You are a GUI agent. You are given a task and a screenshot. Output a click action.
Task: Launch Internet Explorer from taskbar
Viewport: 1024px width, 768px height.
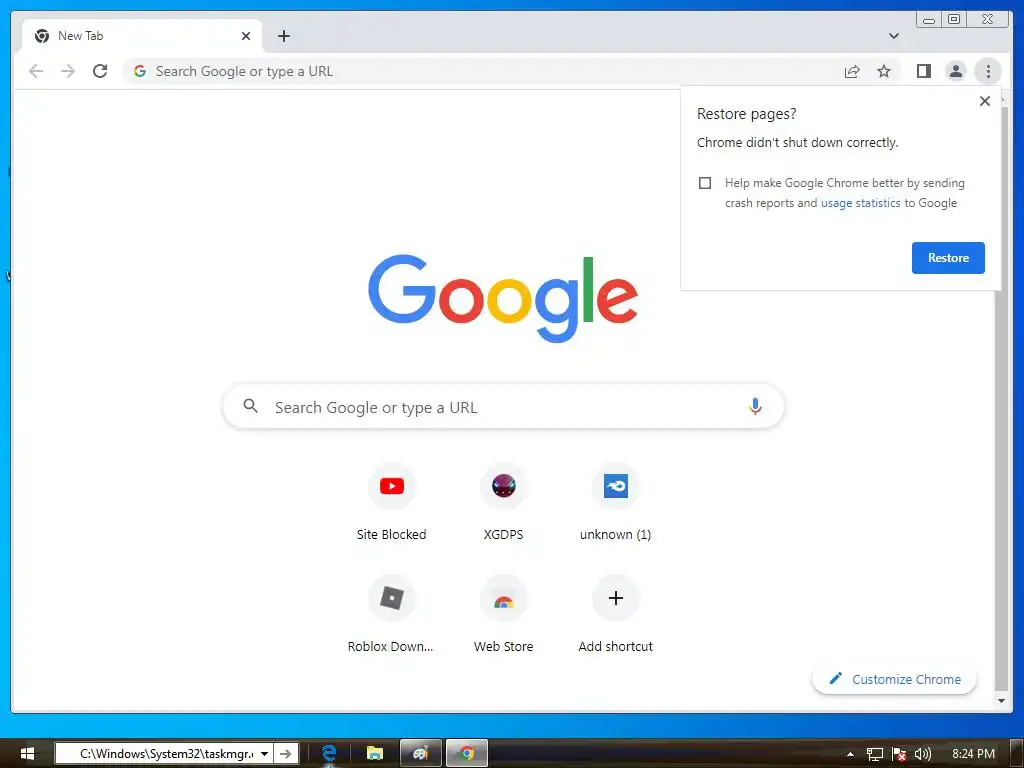pyautogui.click(x=329, y=754)
